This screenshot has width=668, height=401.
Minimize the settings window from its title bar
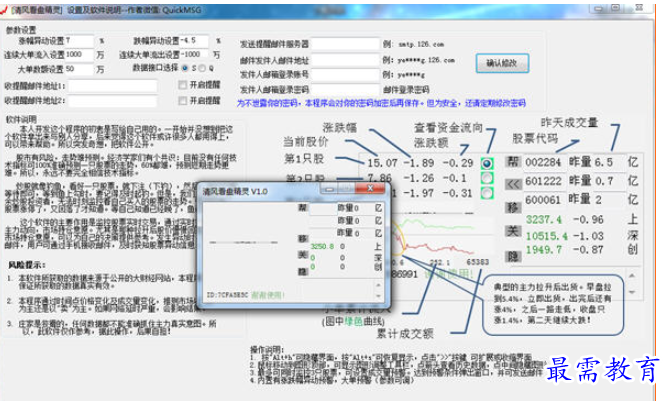coord(599,8)
